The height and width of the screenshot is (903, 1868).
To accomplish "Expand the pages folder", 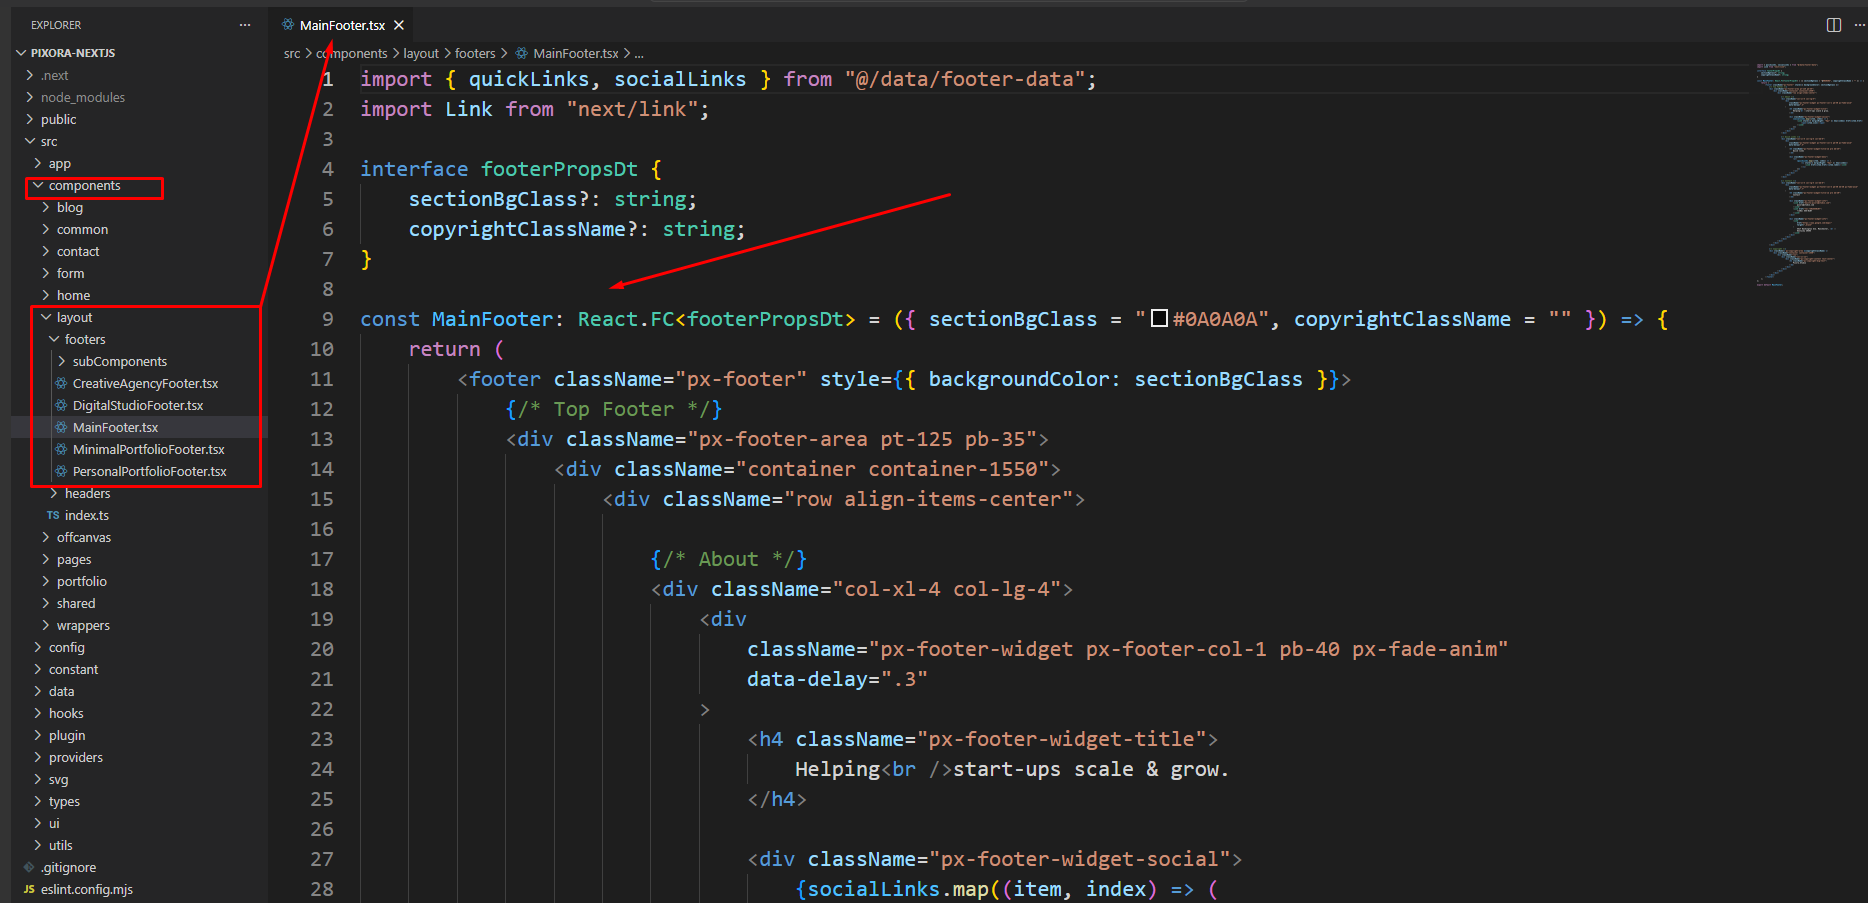I will 46,560.
